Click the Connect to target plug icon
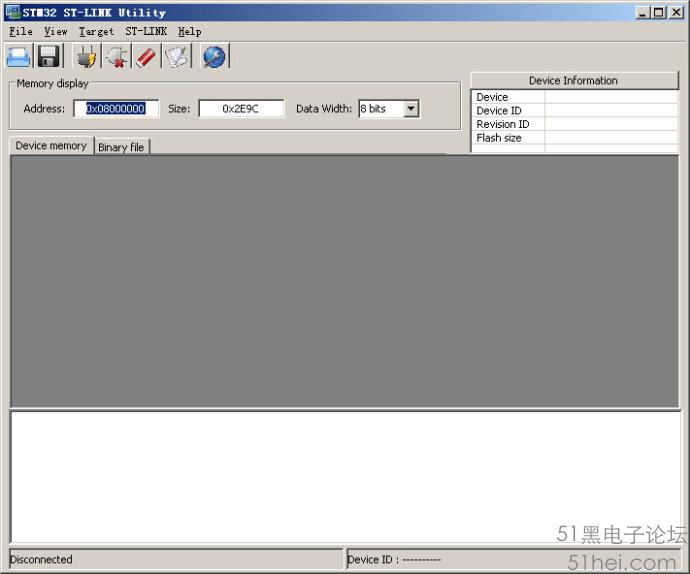This screenshot has width=690, height=574. (87, 56)
